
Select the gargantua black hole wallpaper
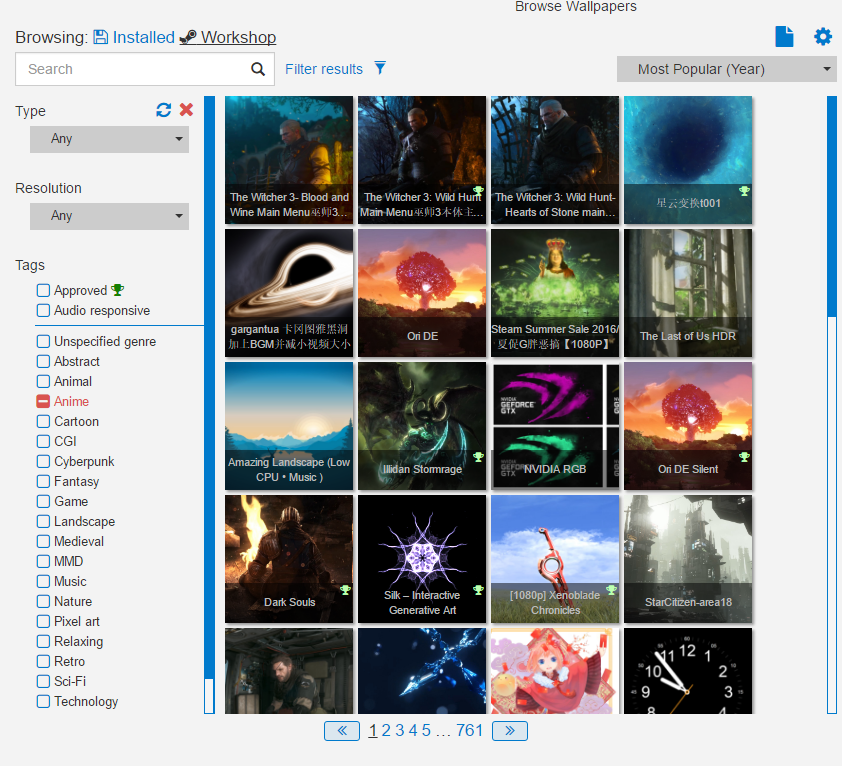tap(289, 293)
